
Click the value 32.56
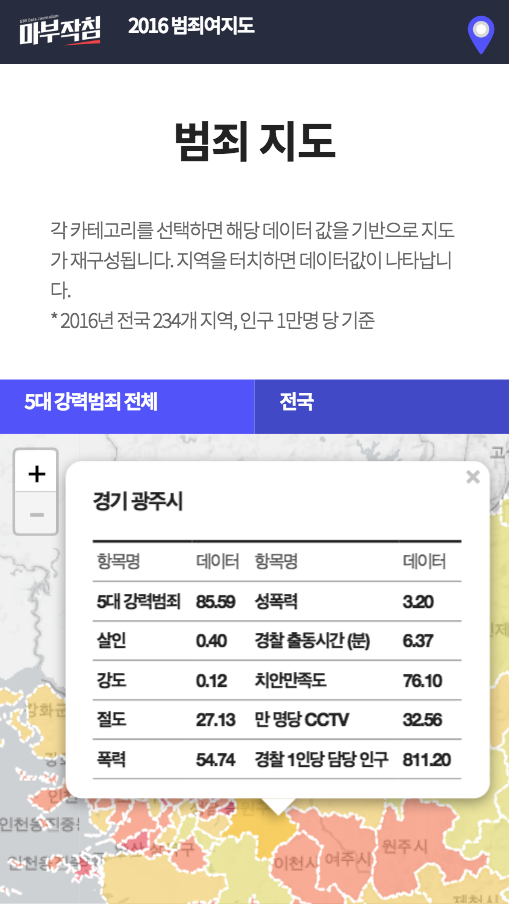pos(423,720)
